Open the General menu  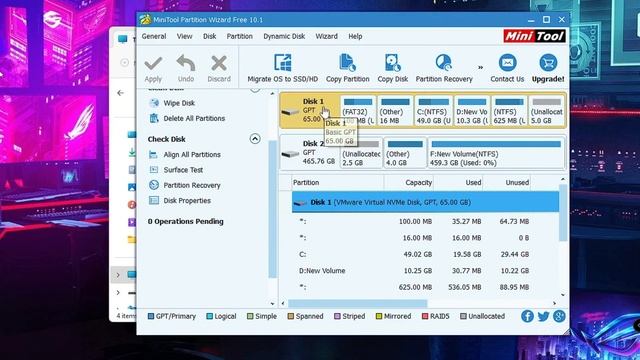154,36
